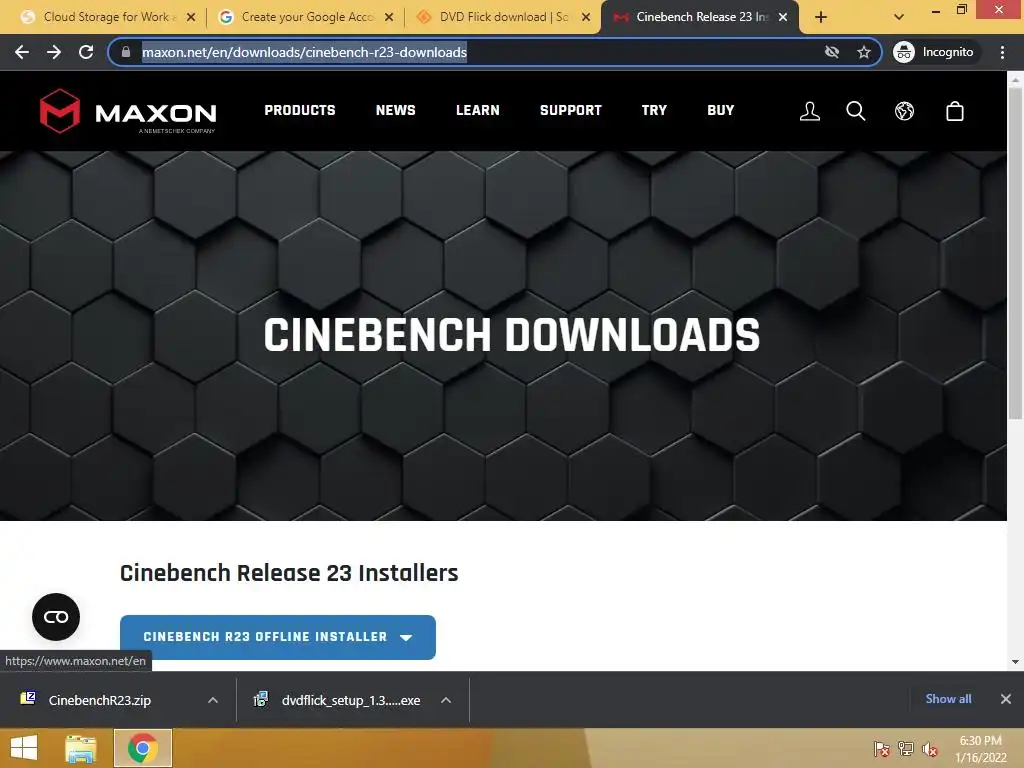Viewport: 1024px width, 768px height.
Task: Click the taskbar clock showing 6:30 PM
Action: (x=980, y=749)
